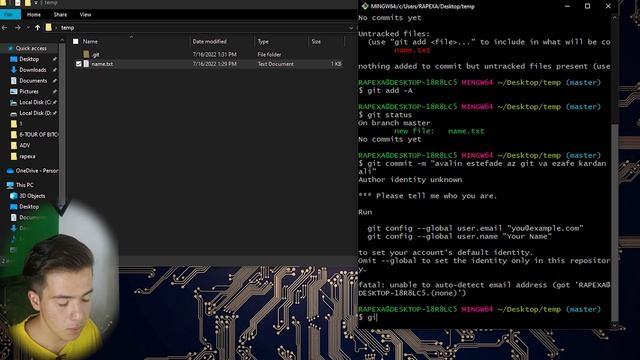Click 'Author identity unknown' in terminal

coord(410,180)
